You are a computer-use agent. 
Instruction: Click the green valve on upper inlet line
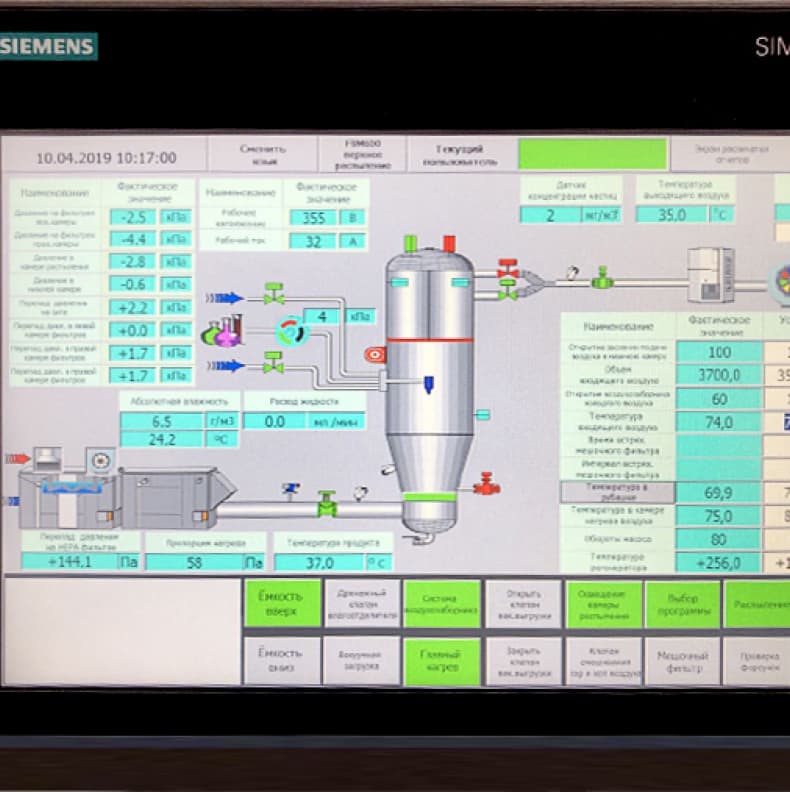(x=274, y=294)
